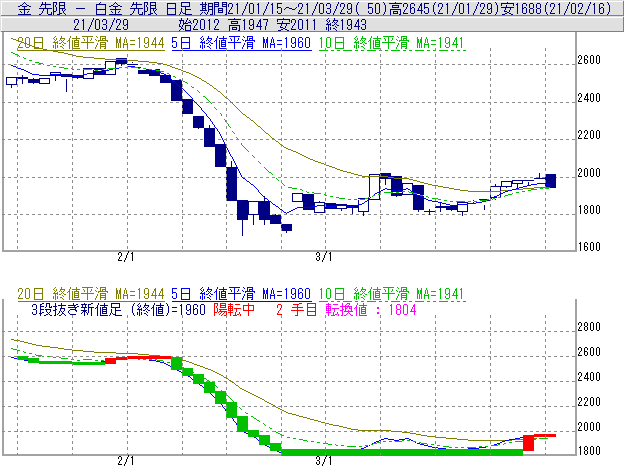
Task: Select the upper chart 20日 終値平滑 MA=1944 legend
Action: pos(91,43)
